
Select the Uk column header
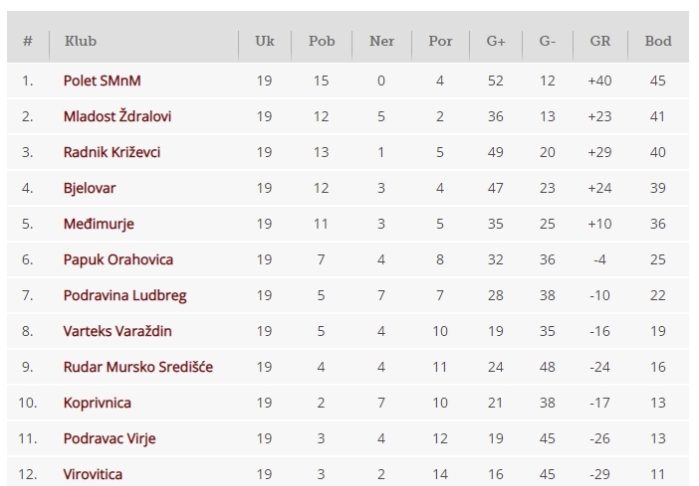click(265, 41)
